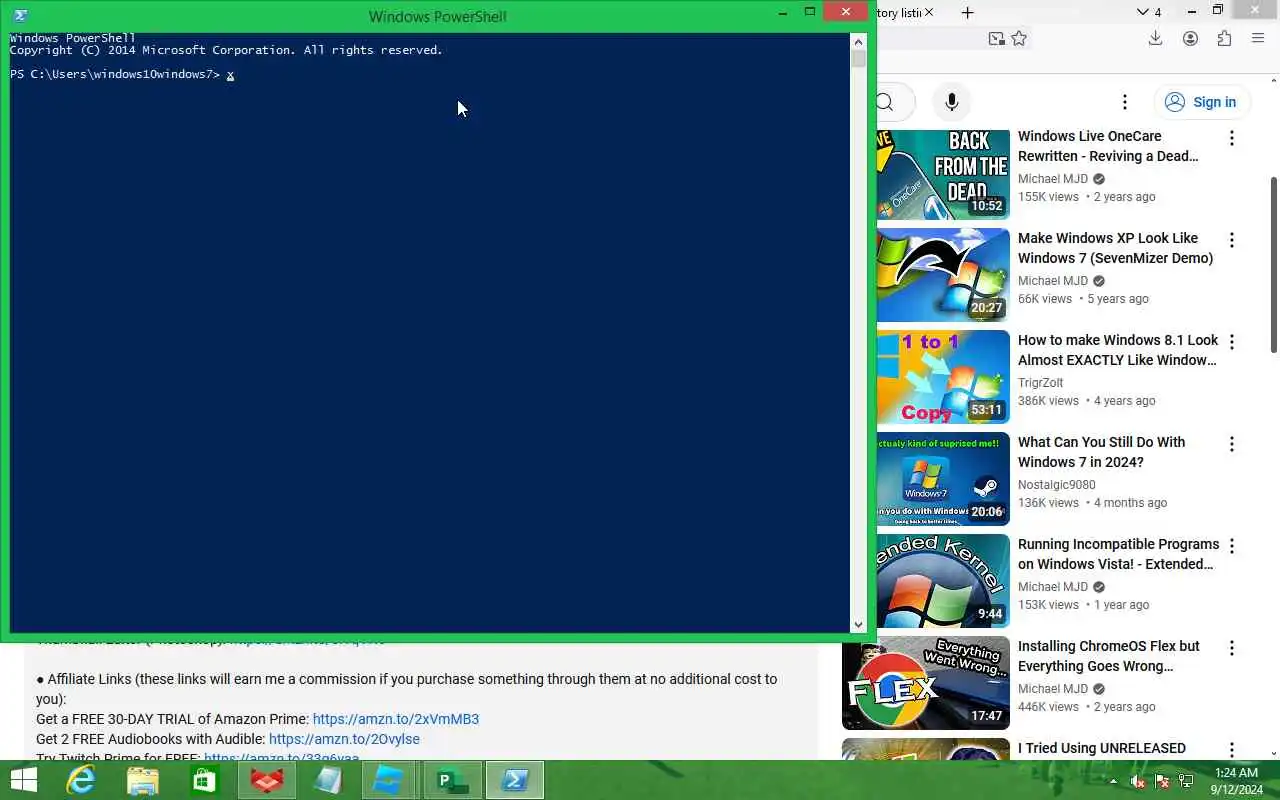The width and height of the screenshot is (1280, 800).
Task: Open the PowerShell window system menu icon
Action: 20,16
